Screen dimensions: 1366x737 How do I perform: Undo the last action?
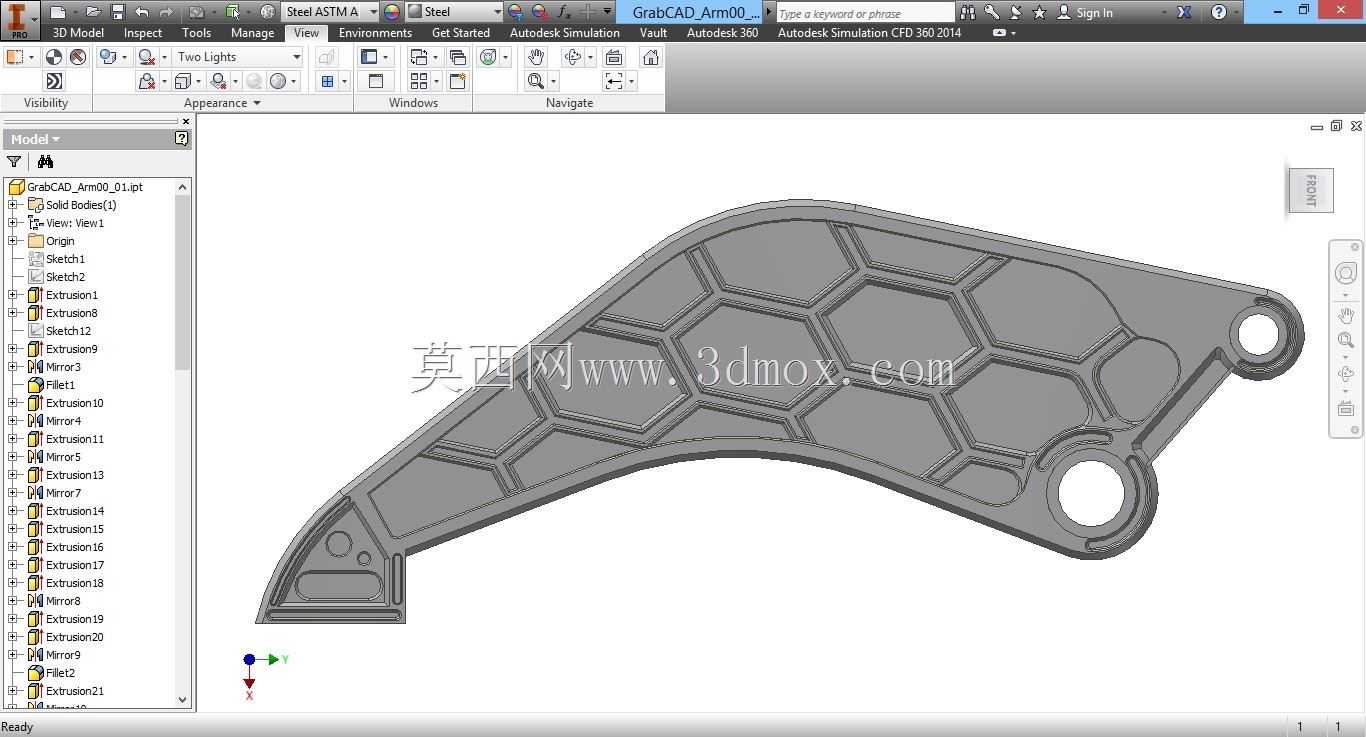click(x=142, y=12)
